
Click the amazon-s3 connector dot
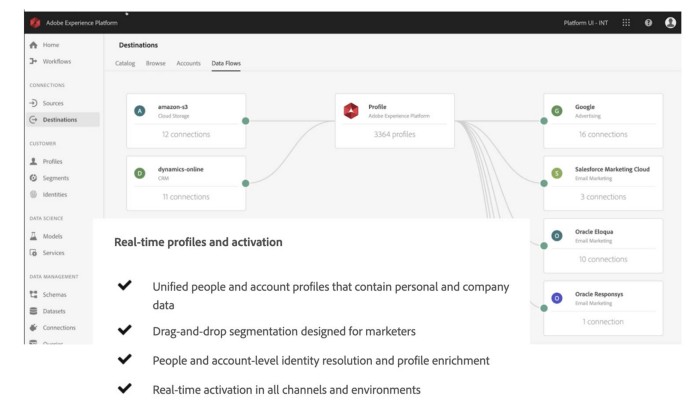(x=246, y=121)
